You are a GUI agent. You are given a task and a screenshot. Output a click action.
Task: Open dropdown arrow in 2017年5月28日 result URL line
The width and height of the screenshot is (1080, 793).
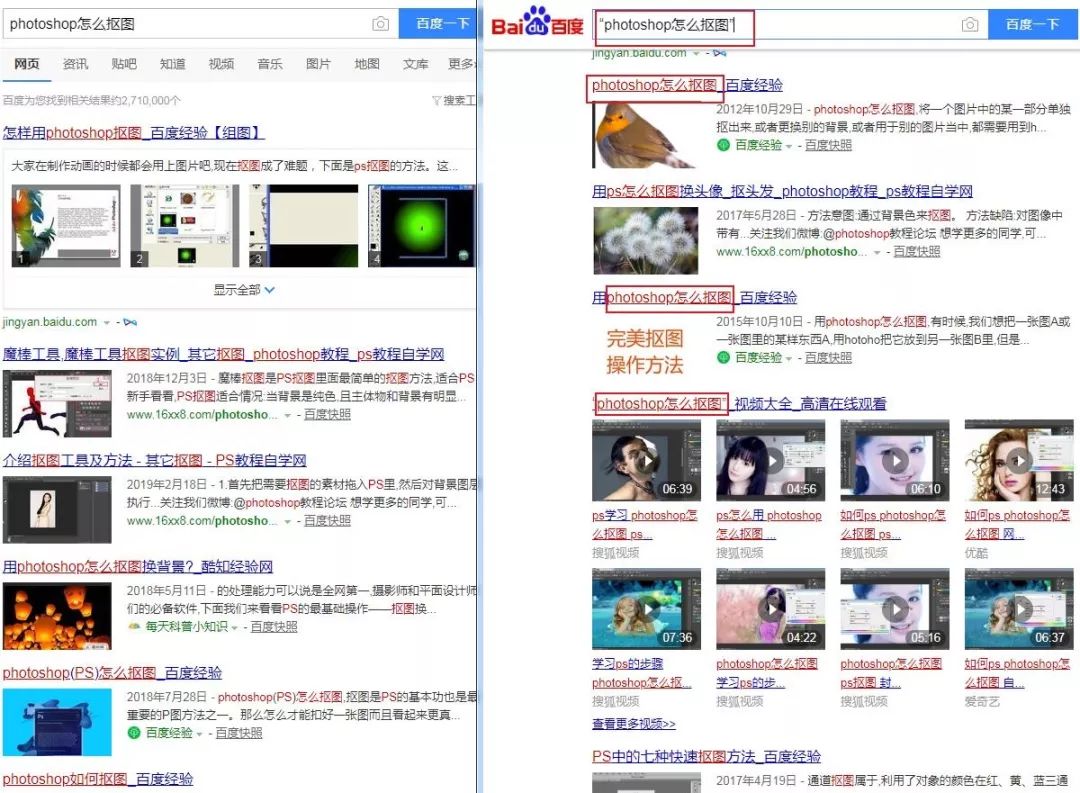[x=877, y=252]
